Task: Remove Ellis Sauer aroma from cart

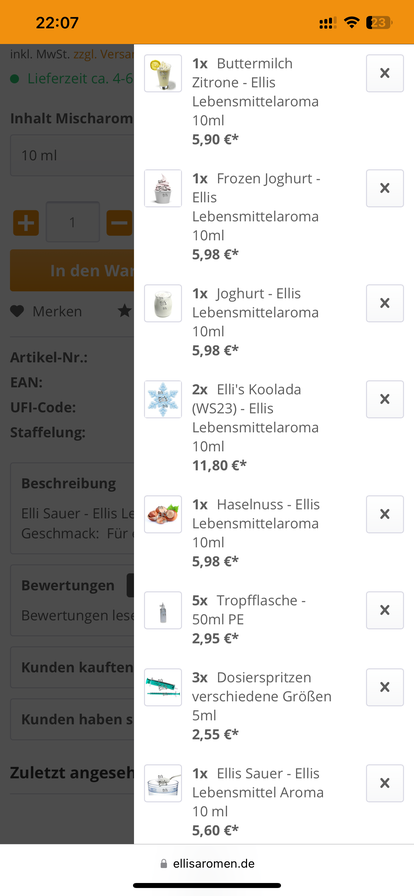Action: click(x=385, y=783)
